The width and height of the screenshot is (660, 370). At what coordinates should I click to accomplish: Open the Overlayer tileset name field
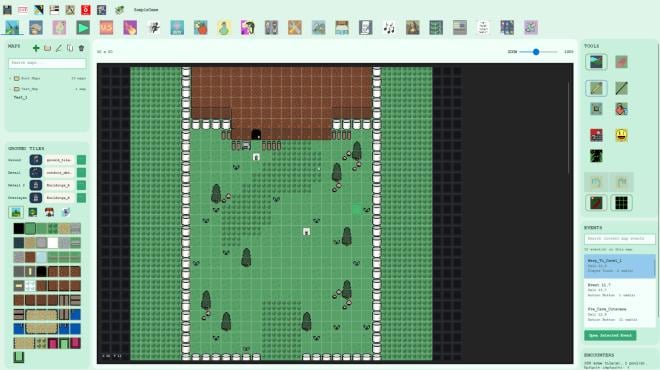pyautogui.click(x=59, y=198)
